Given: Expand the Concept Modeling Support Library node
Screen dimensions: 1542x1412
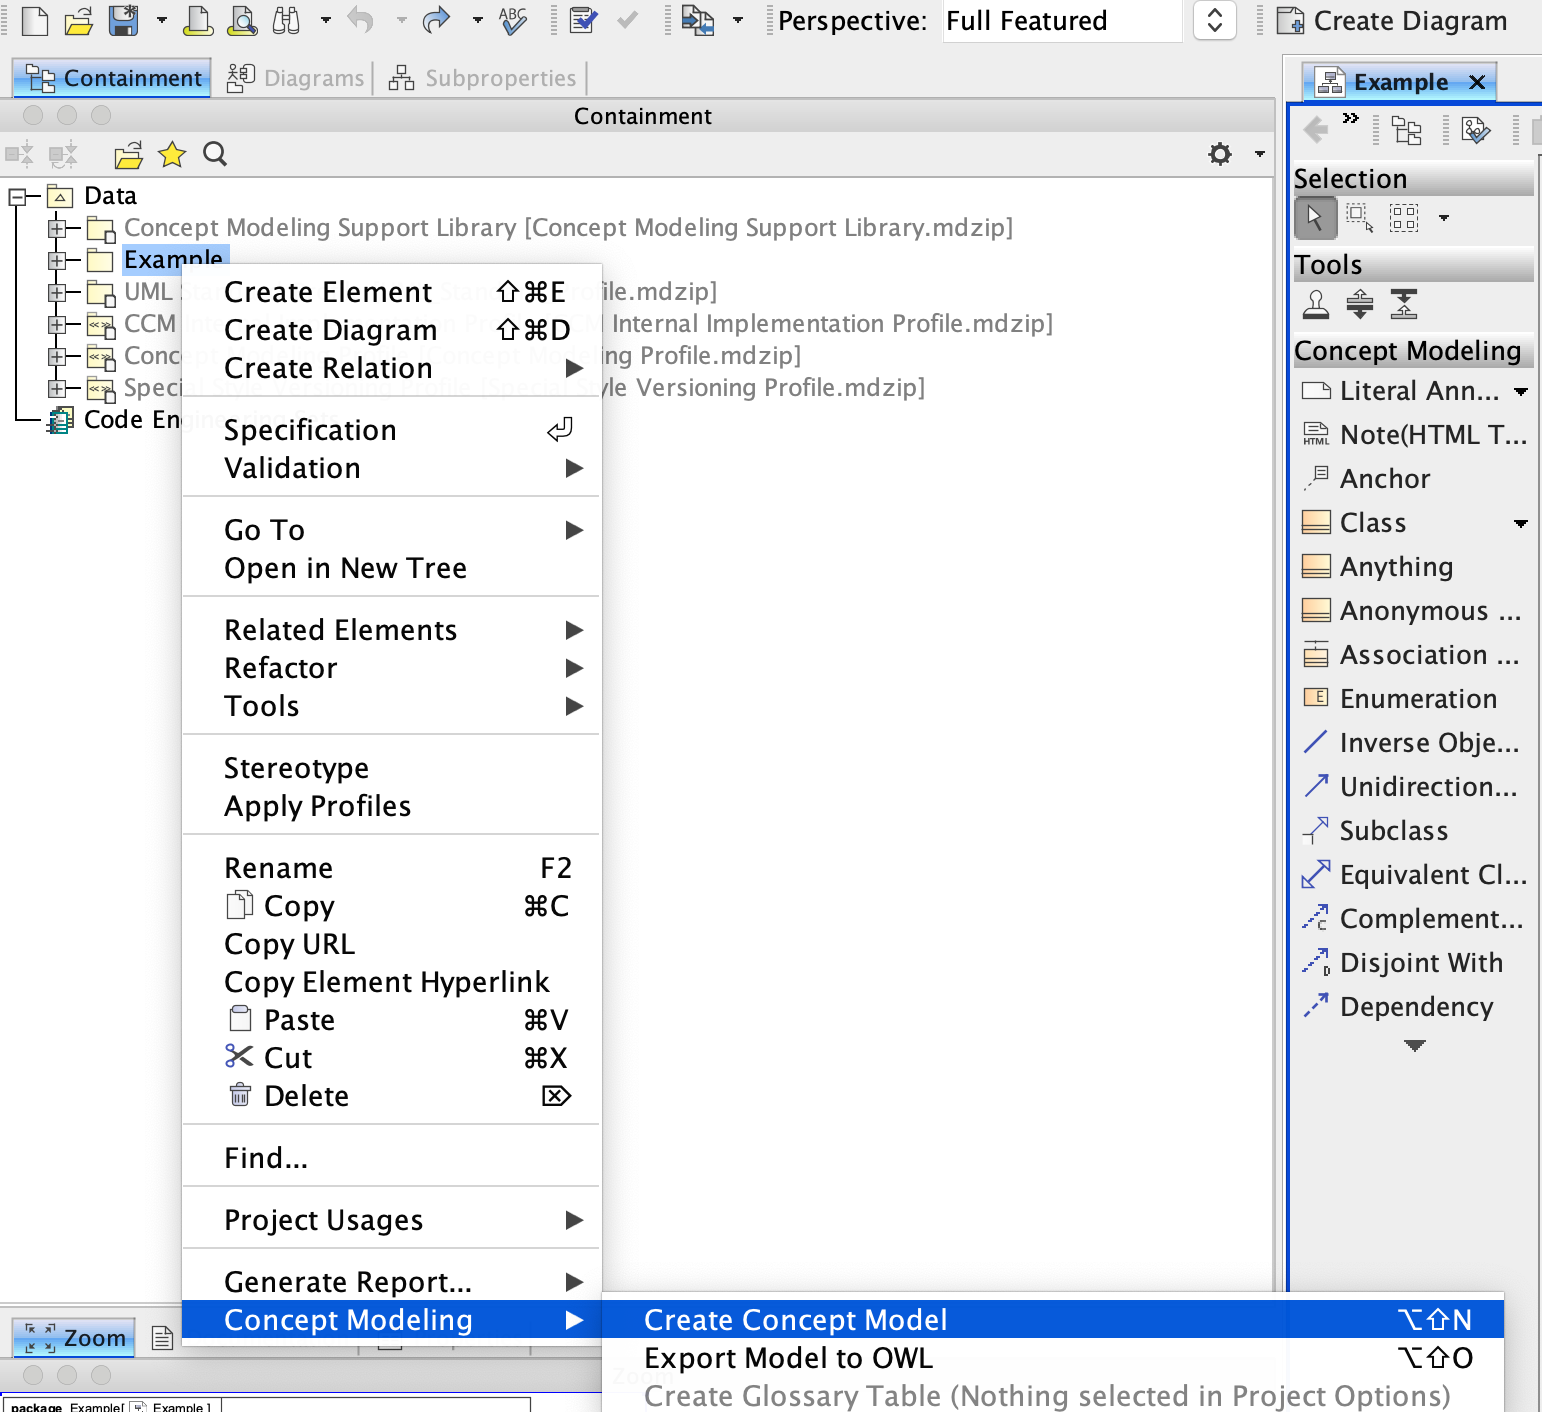Looking at the screenshot, I should click(x=57, y=228).
